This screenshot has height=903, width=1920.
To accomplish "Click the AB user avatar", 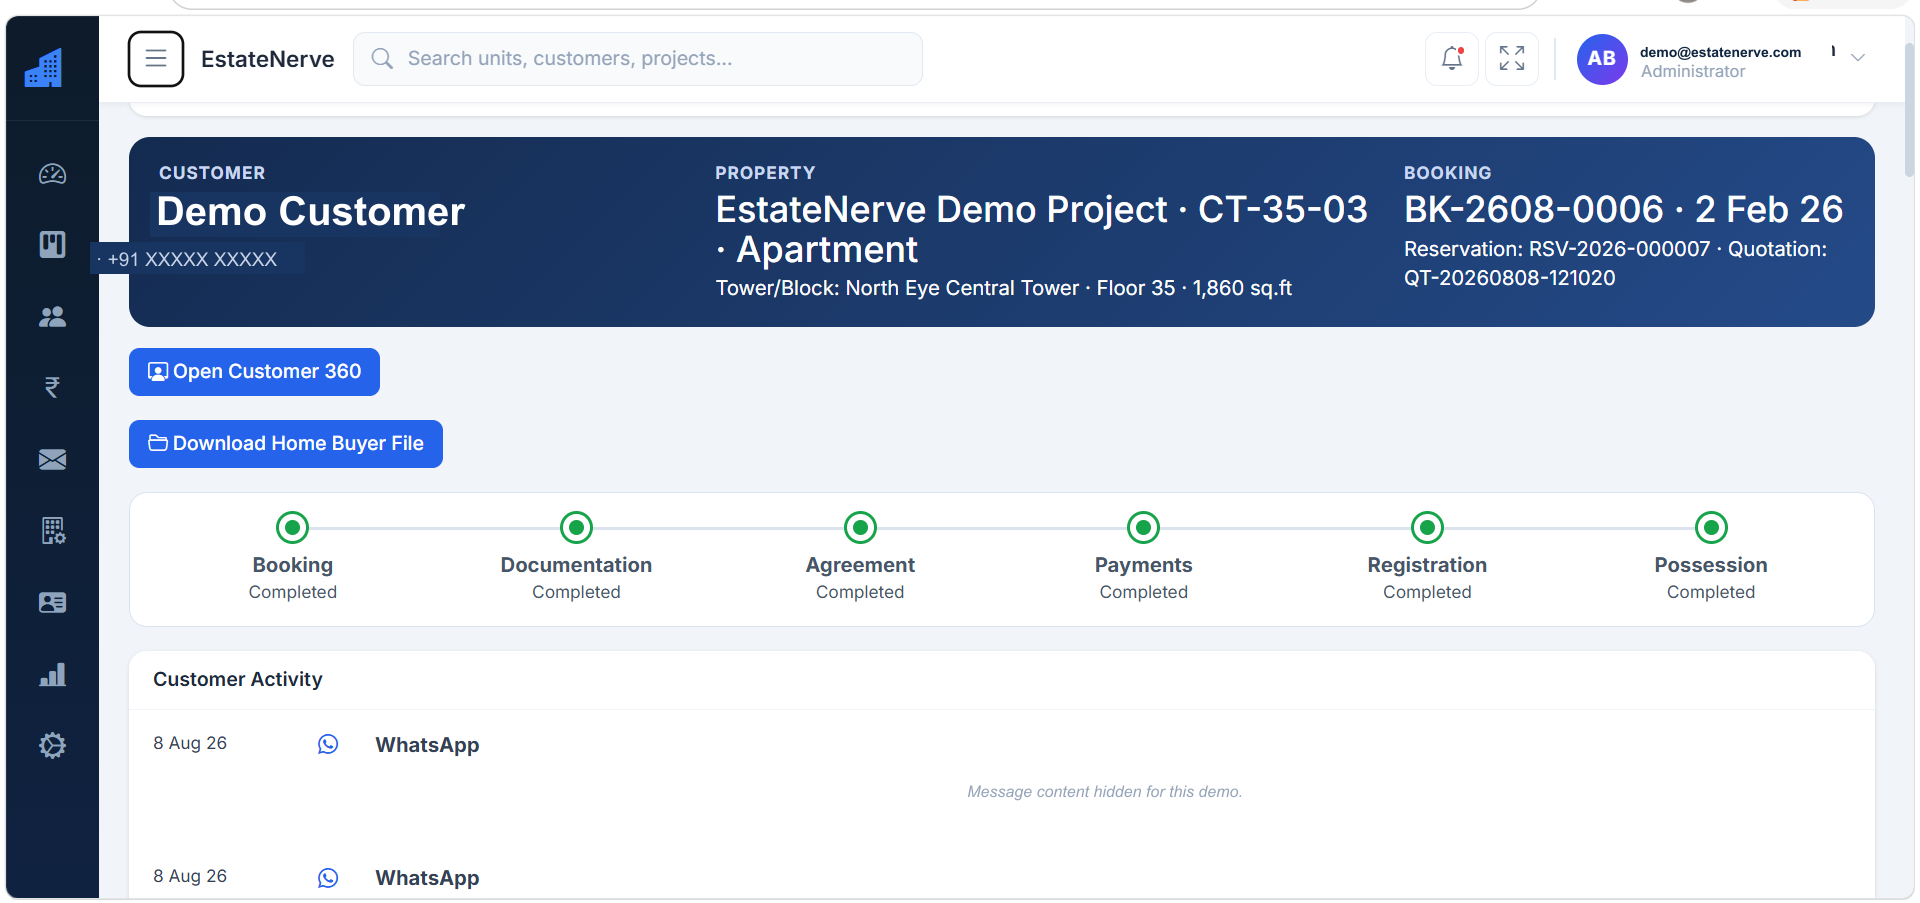I will click(x=1602, y=59).
